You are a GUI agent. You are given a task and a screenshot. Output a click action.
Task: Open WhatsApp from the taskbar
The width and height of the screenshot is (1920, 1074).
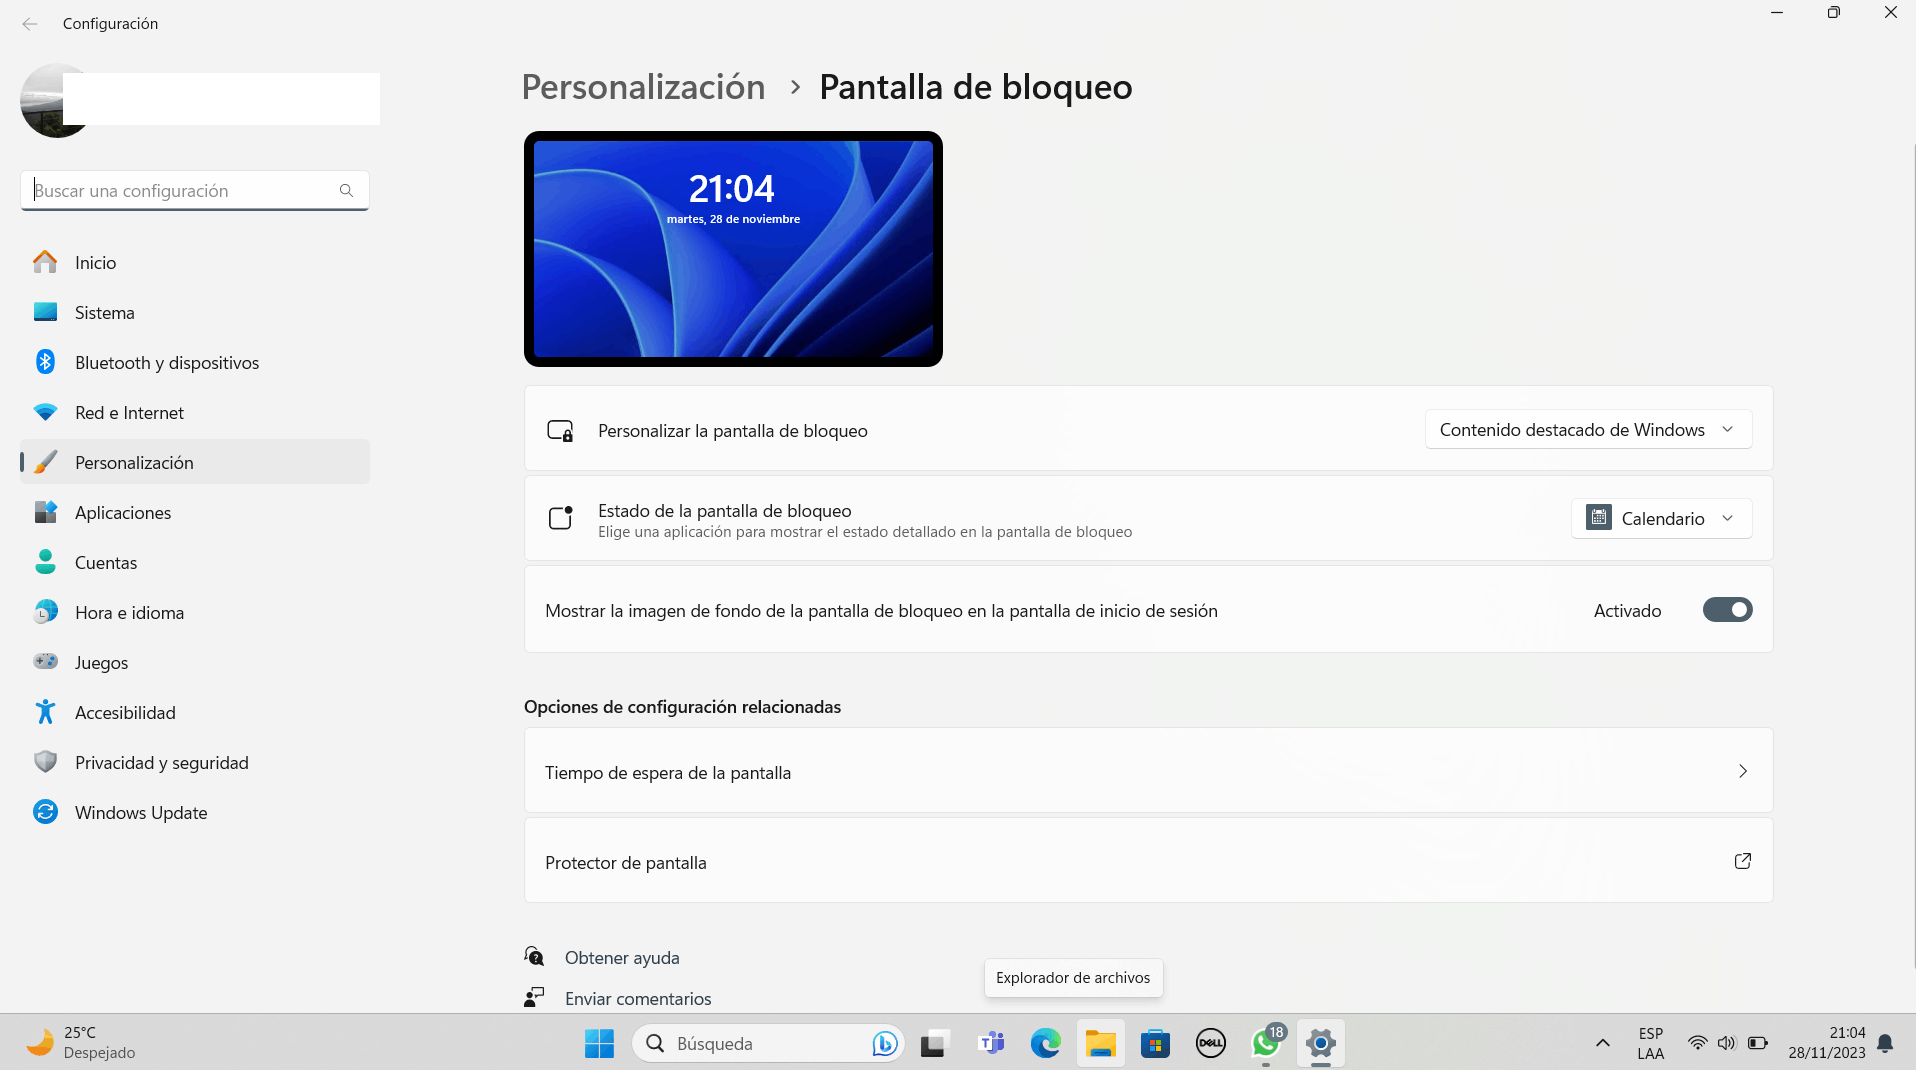pos(1266,1044)
